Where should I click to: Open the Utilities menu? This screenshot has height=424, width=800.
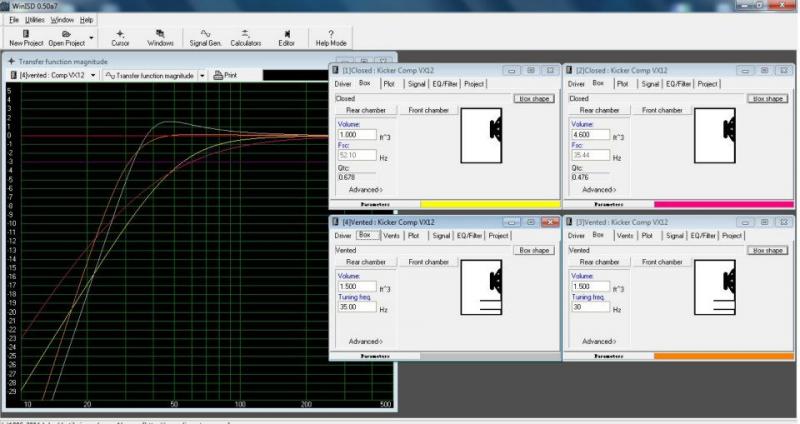pos(35,19)
